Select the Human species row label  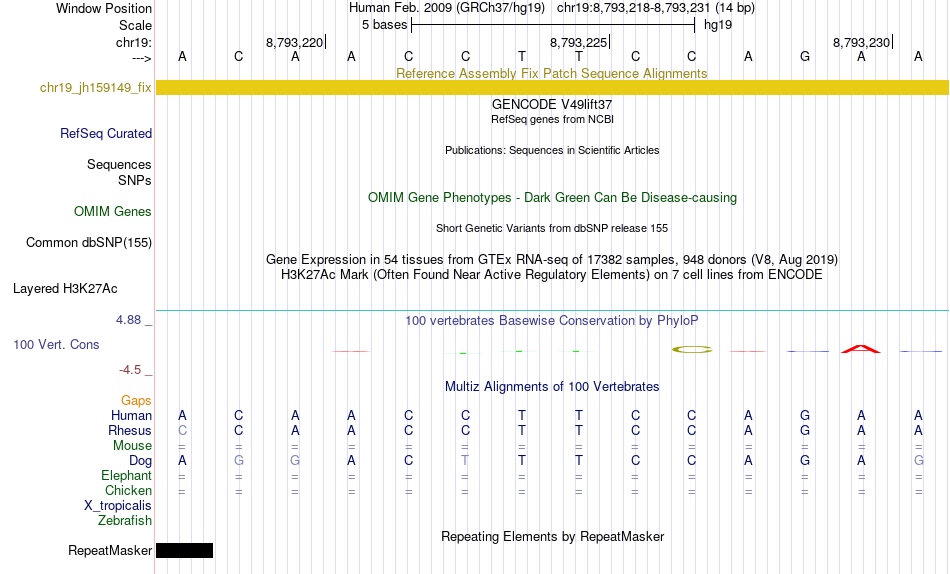coord(131,415)
